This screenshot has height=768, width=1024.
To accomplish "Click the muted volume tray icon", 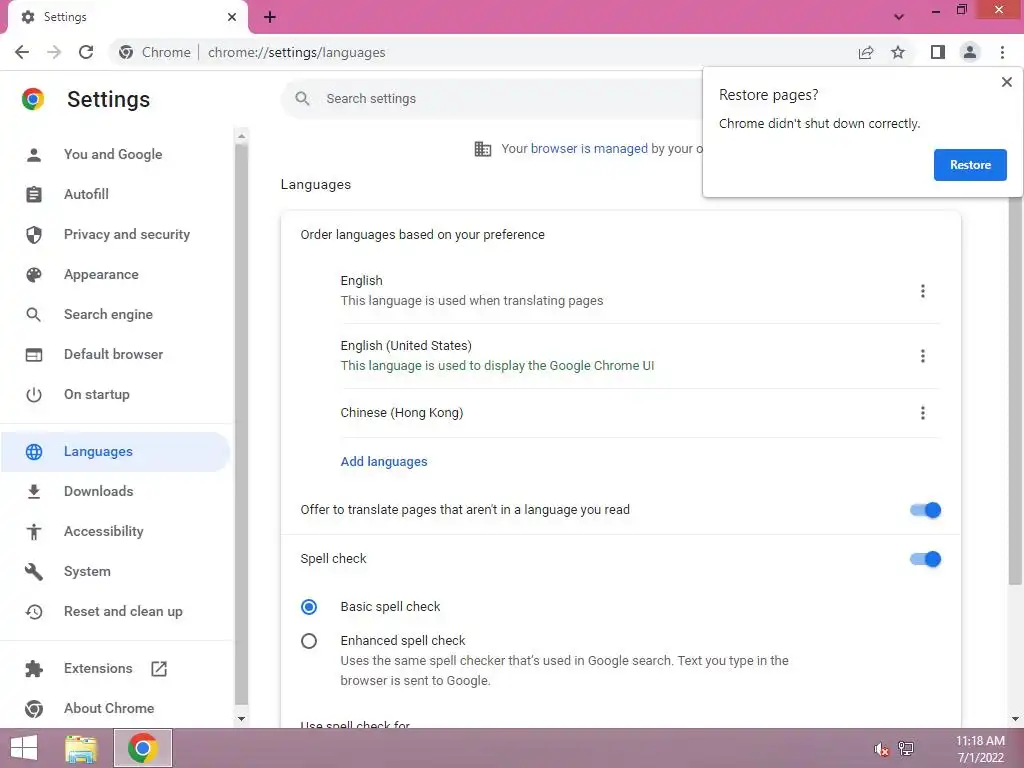I will 881,749.
